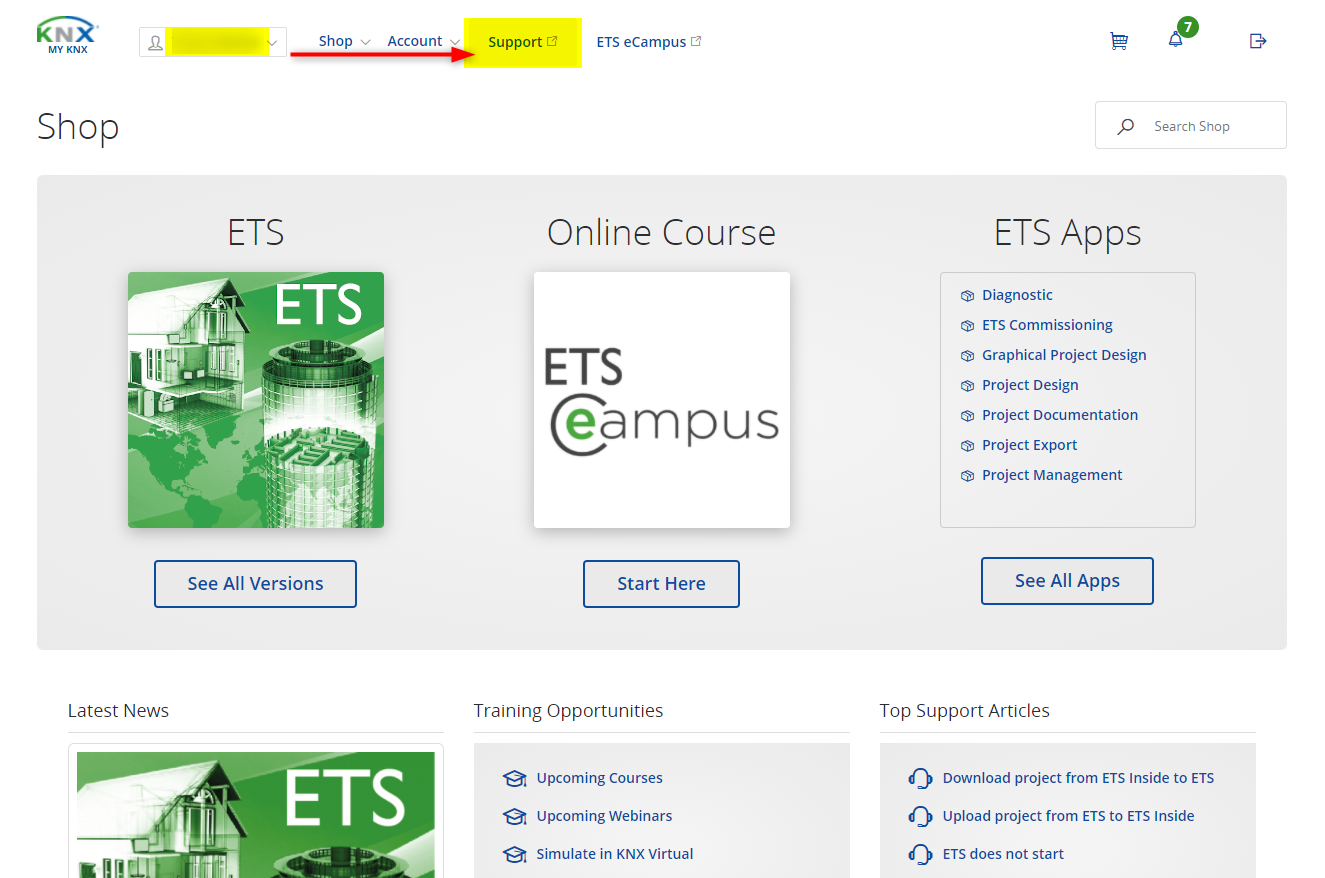Viewport: 1325px width, 878px height.
Task: Click the Latest News ETS thumbnail
Action: click(x=256, y=815)
